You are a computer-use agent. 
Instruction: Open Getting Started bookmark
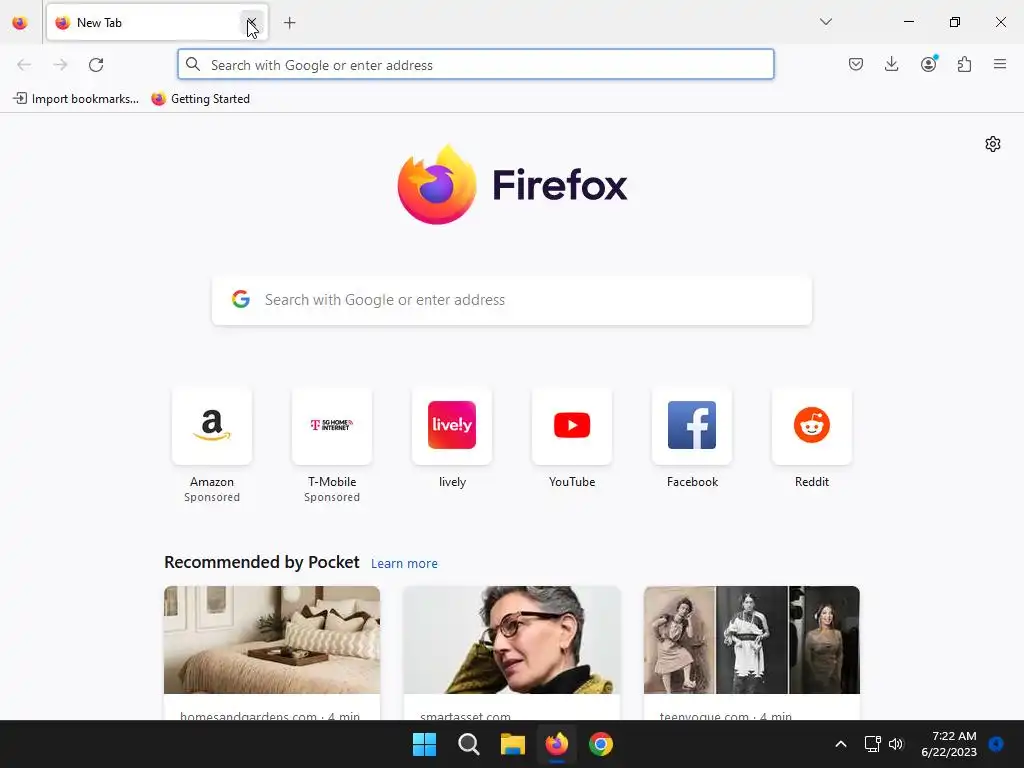pyautogui.click(x=200, y=99)
